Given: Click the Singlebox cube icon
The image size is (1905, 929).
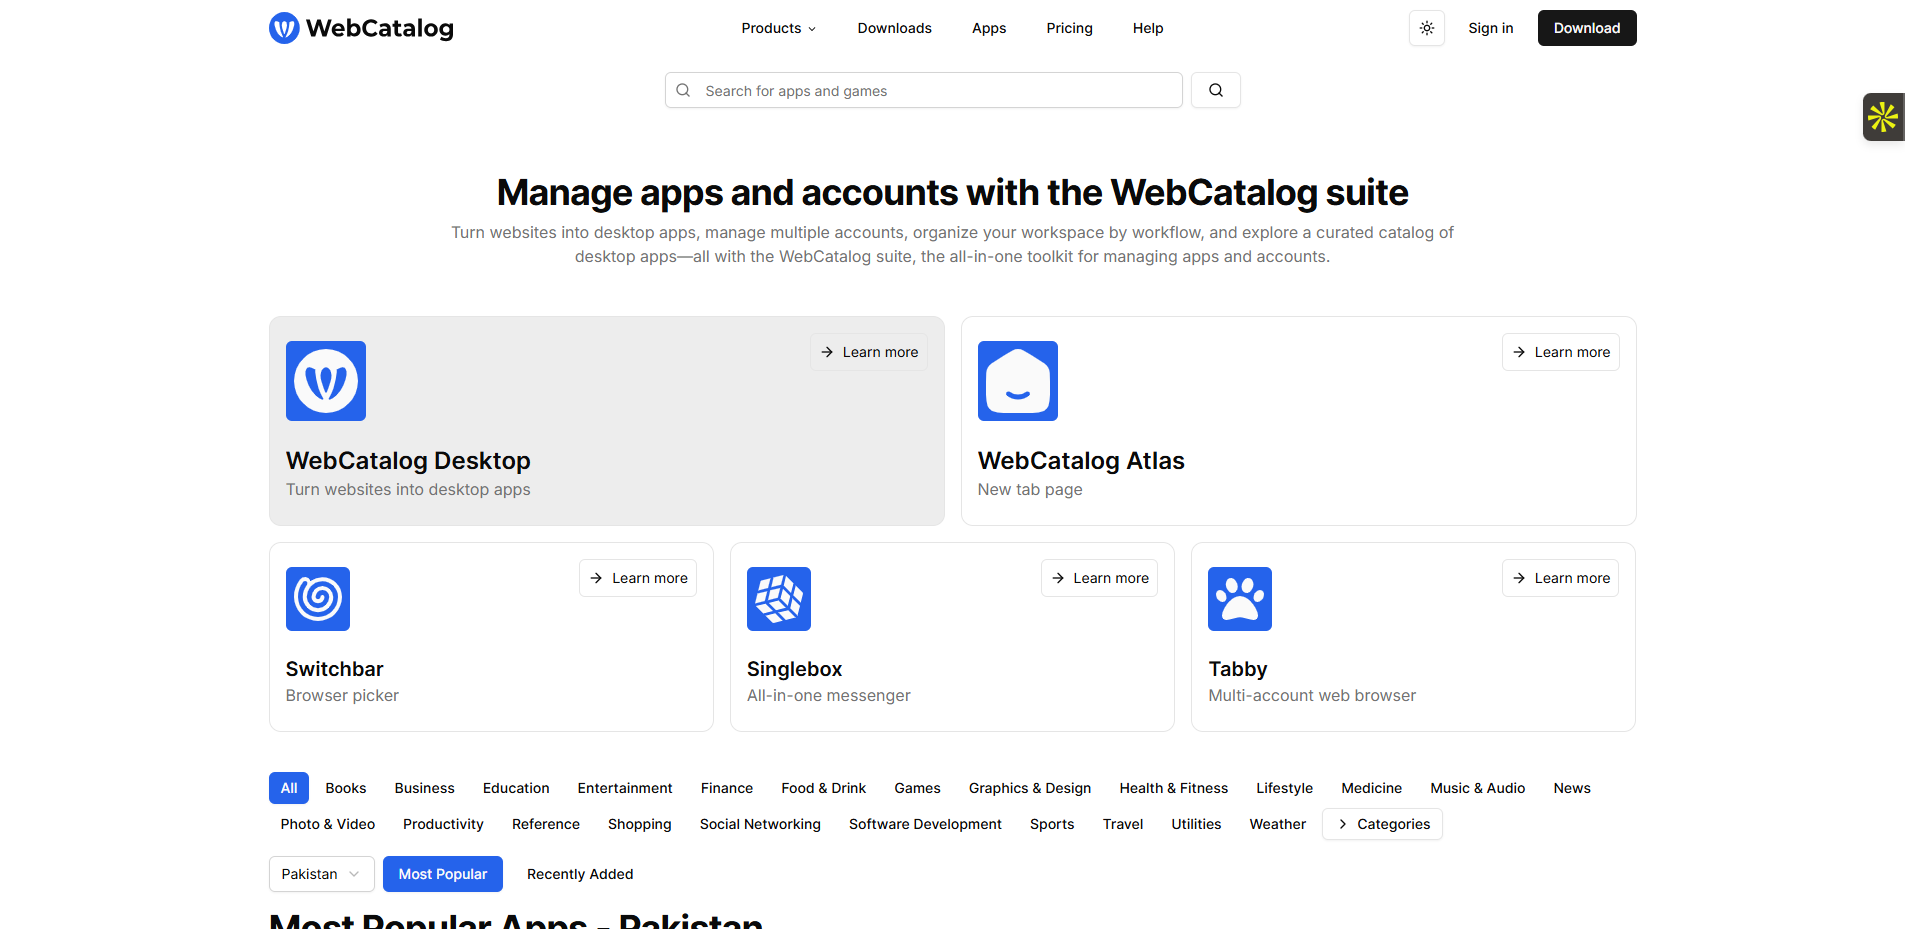Looking at the screenshot, I should click(778, 599).
